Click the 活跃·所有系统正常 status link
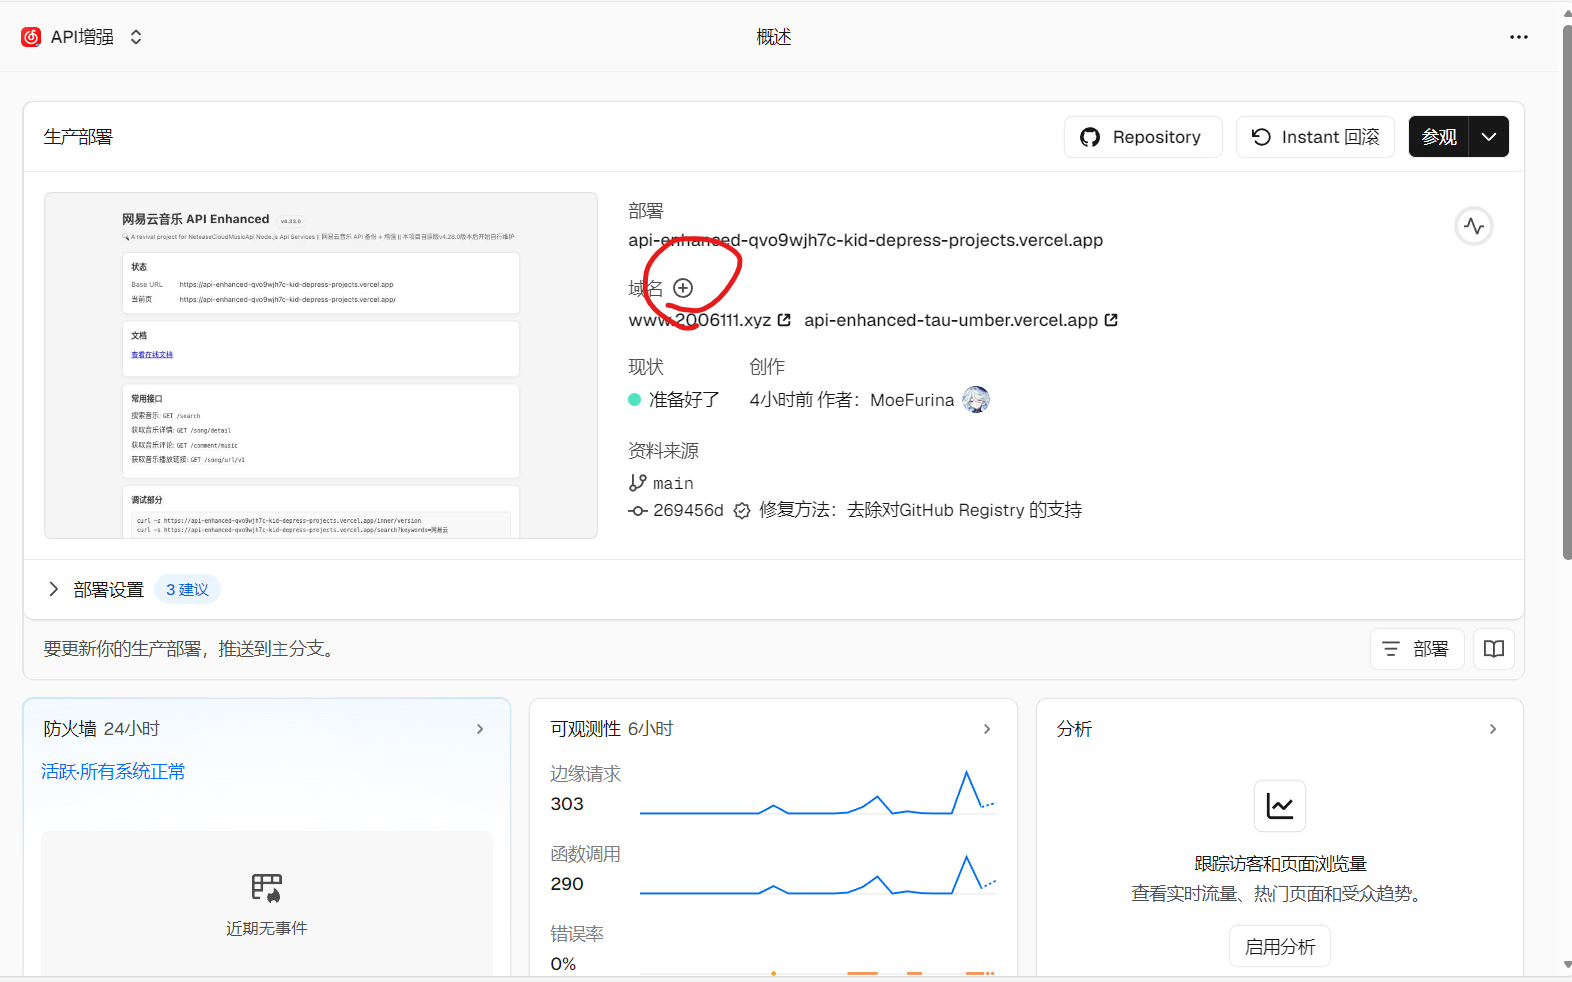The image size is (1572, 982). (x=113, y=771)
